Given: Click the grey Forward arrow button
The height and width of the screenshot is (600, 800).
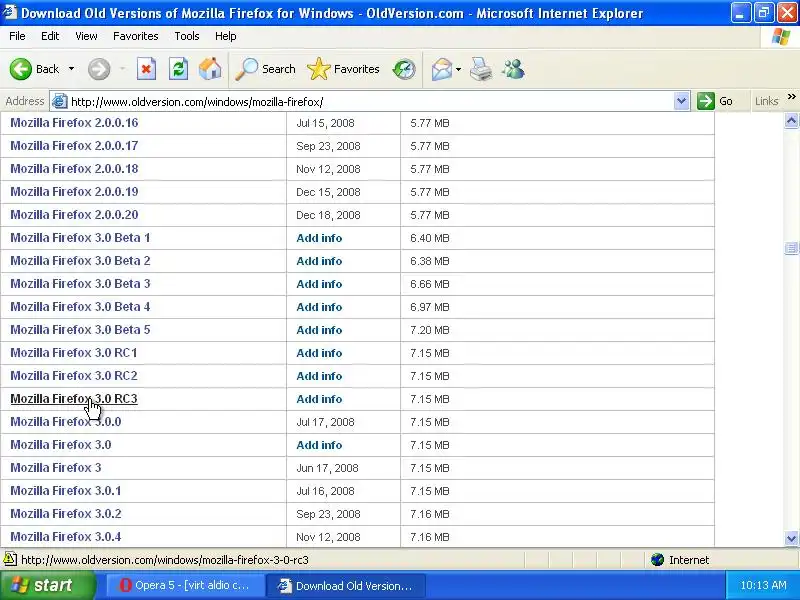Looking at the screenshot, I should [x=99, y=69].
